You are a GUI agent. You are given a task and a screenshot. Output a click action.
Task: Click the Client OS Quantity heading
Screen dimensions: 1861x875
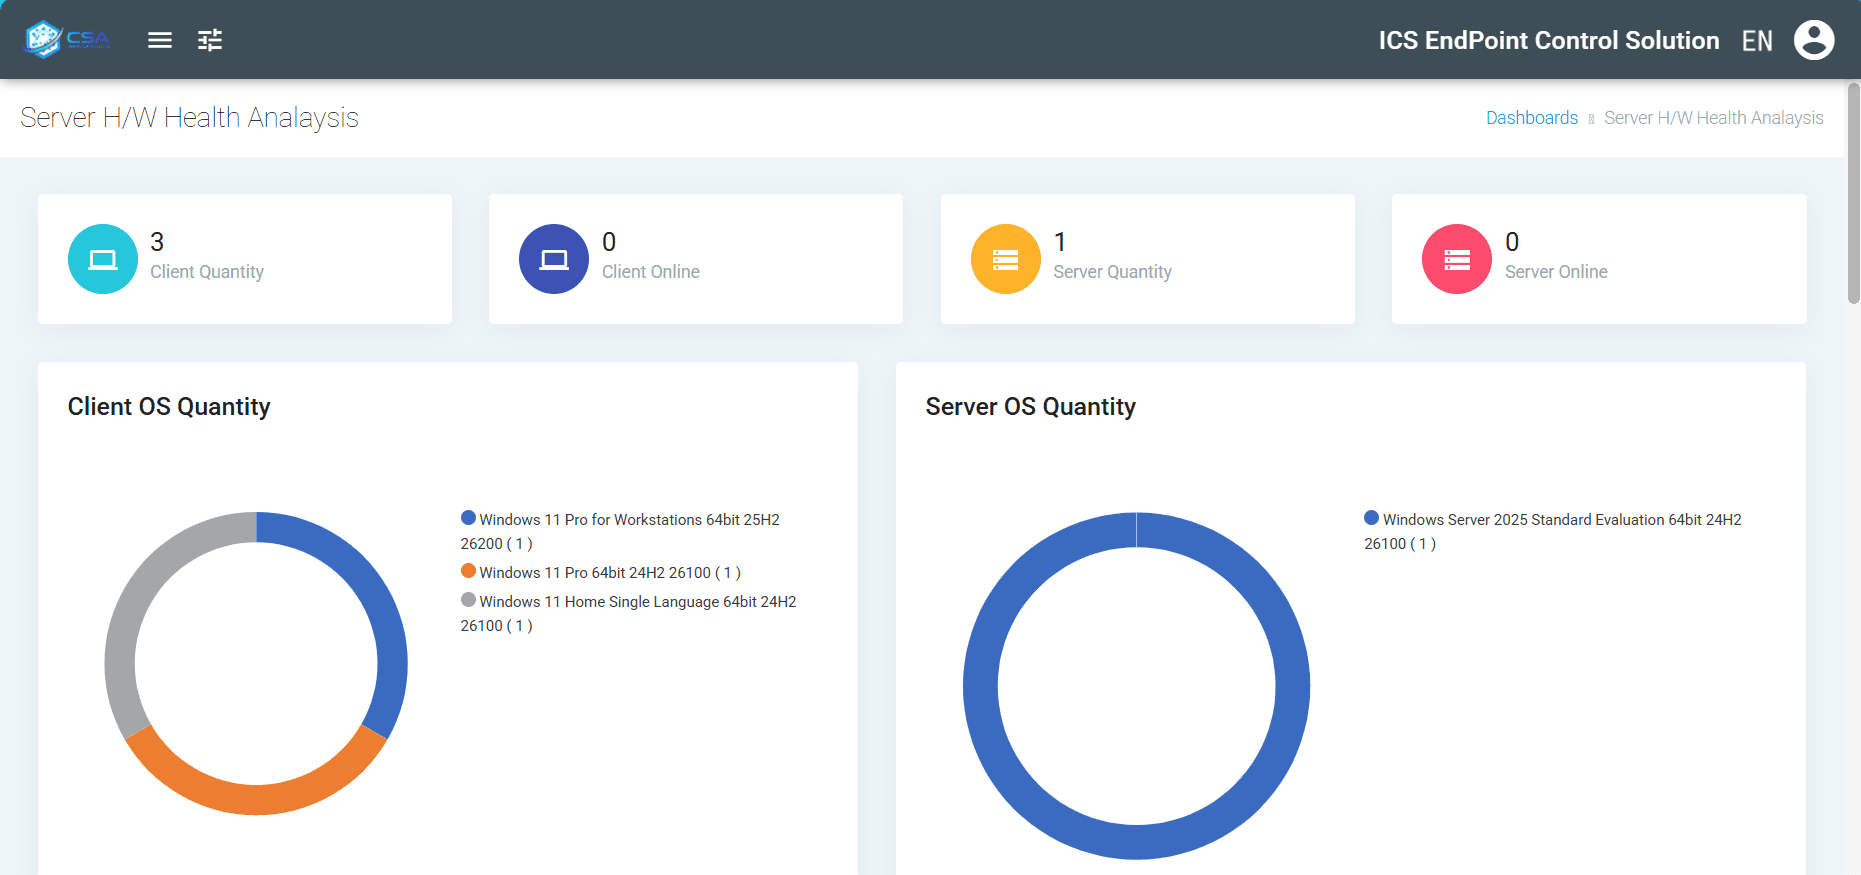tap(169, 407)
